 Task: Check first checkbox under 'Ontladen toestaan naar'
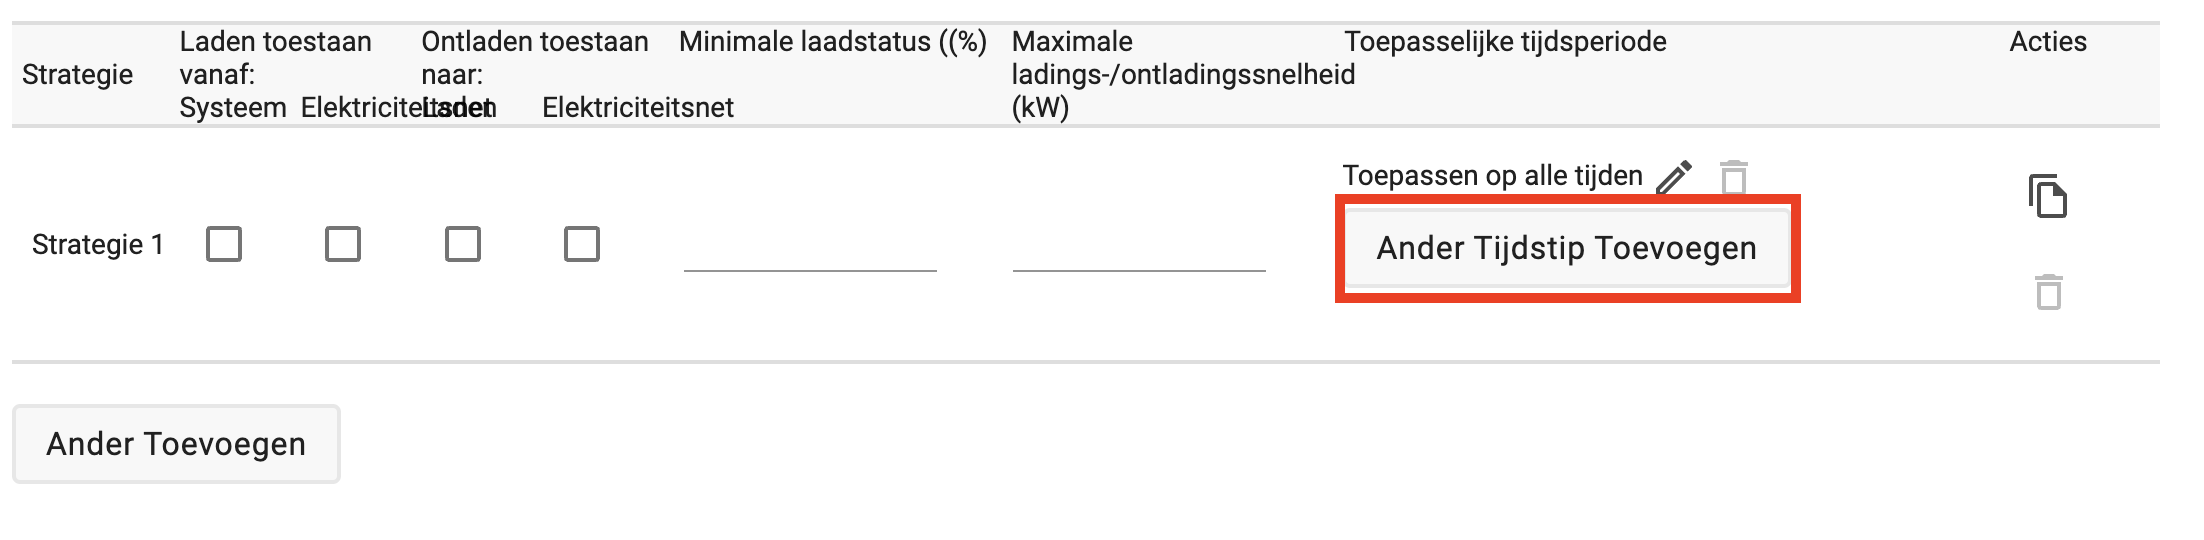pyautogui.click(x=463, y=244)
